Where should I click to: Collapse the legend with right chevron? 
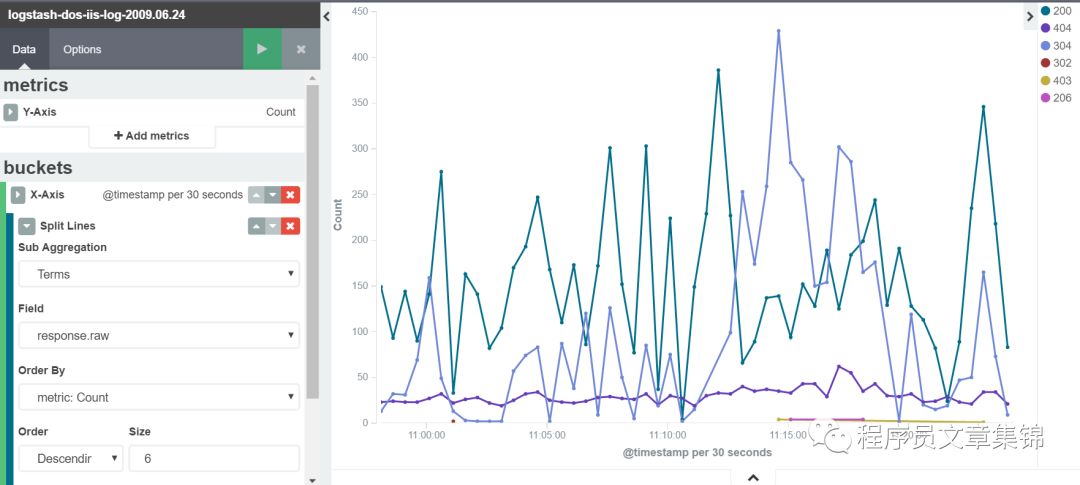tap(1030, 17)
